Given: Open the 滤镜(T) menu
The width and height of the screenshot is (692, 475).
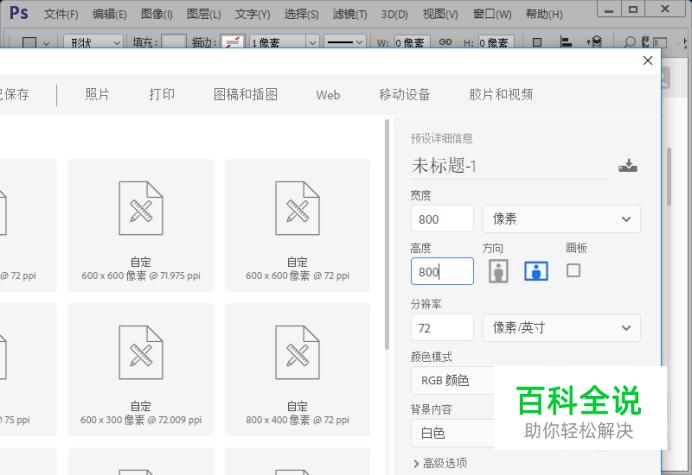Looking at the screenshot, I should tap(350, 14).
